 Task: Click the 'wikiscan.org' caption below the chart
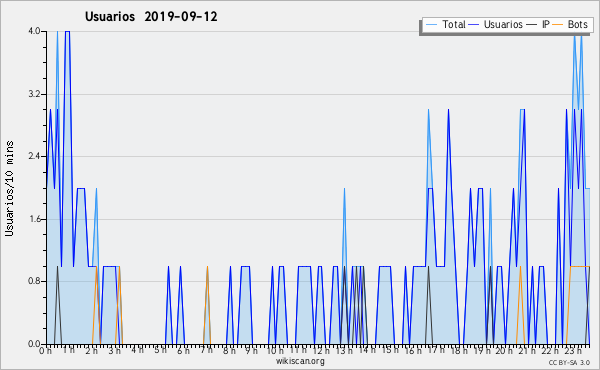(300, 361)
